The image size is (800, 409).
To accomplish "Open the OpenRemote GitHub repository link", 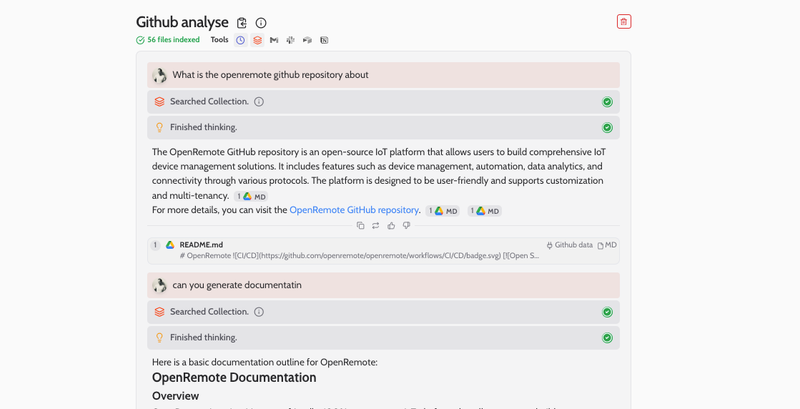I will [354, 210].
